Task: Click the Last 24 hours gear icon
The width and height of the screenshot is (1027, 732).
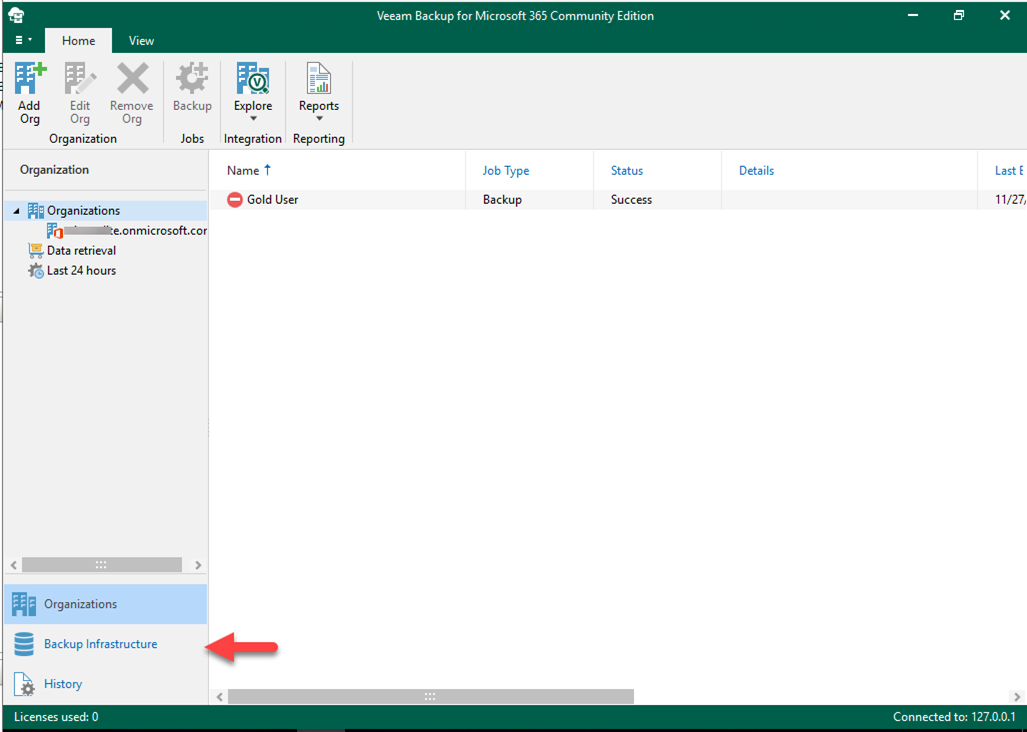Action: tap(35, 270)
